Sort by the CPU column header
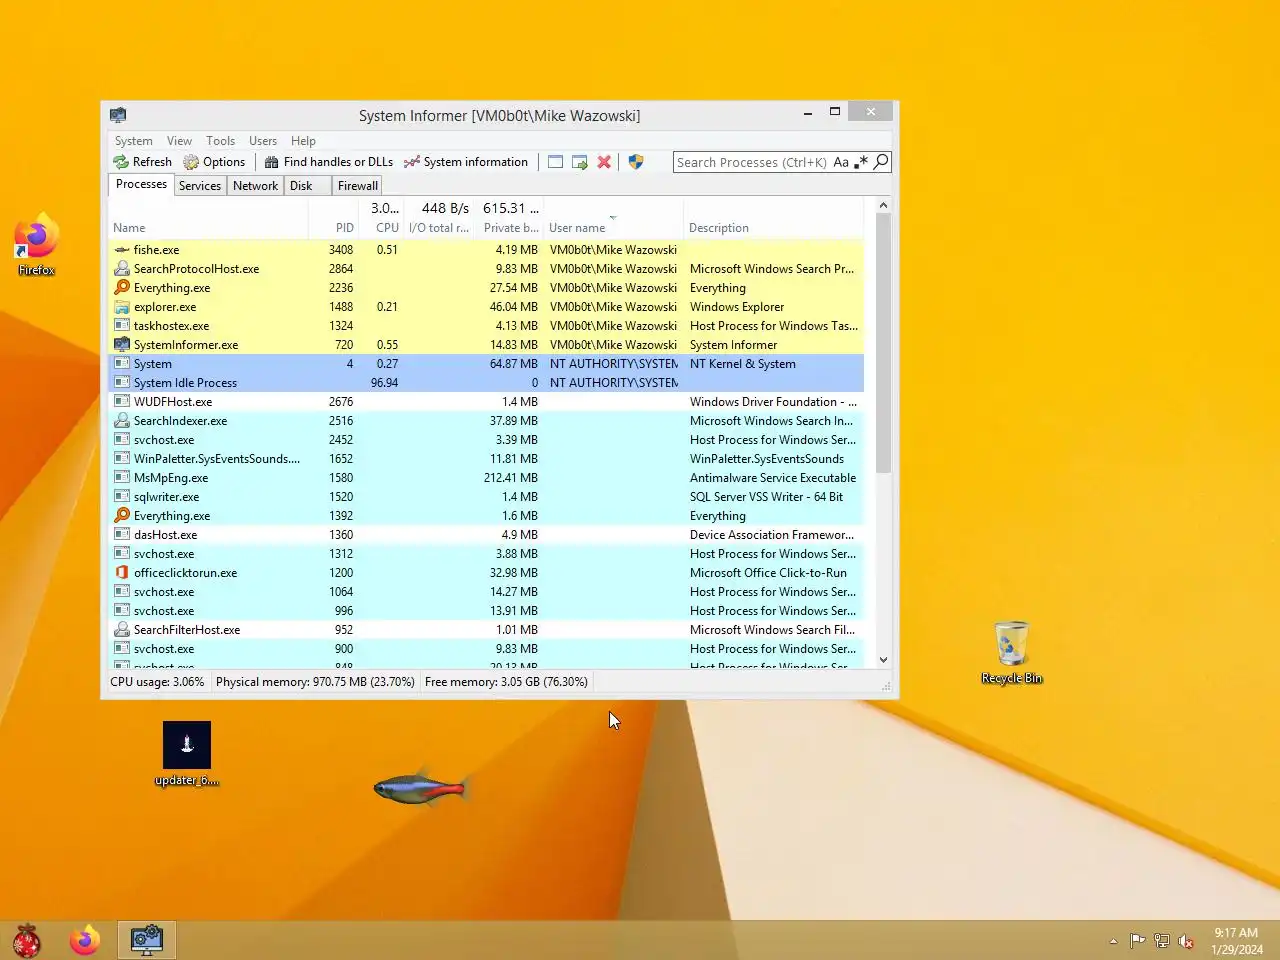This screenshot has height=960, width=1280. tap(381, 219)
